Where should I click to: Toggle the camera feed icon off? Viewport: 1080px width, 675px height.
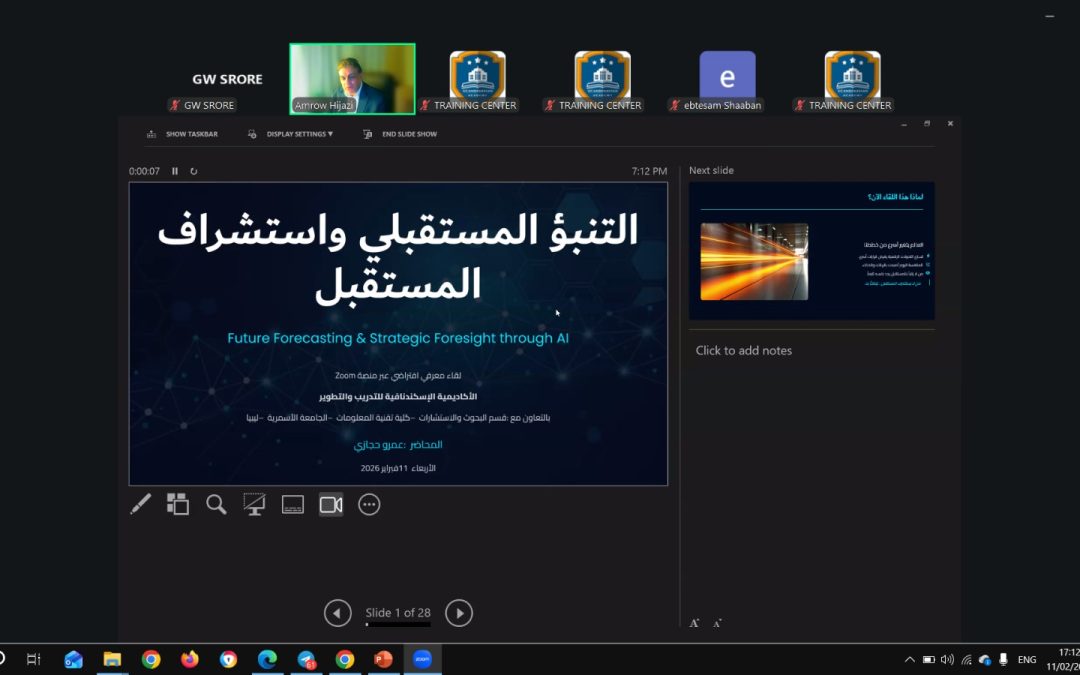(331, 504)
